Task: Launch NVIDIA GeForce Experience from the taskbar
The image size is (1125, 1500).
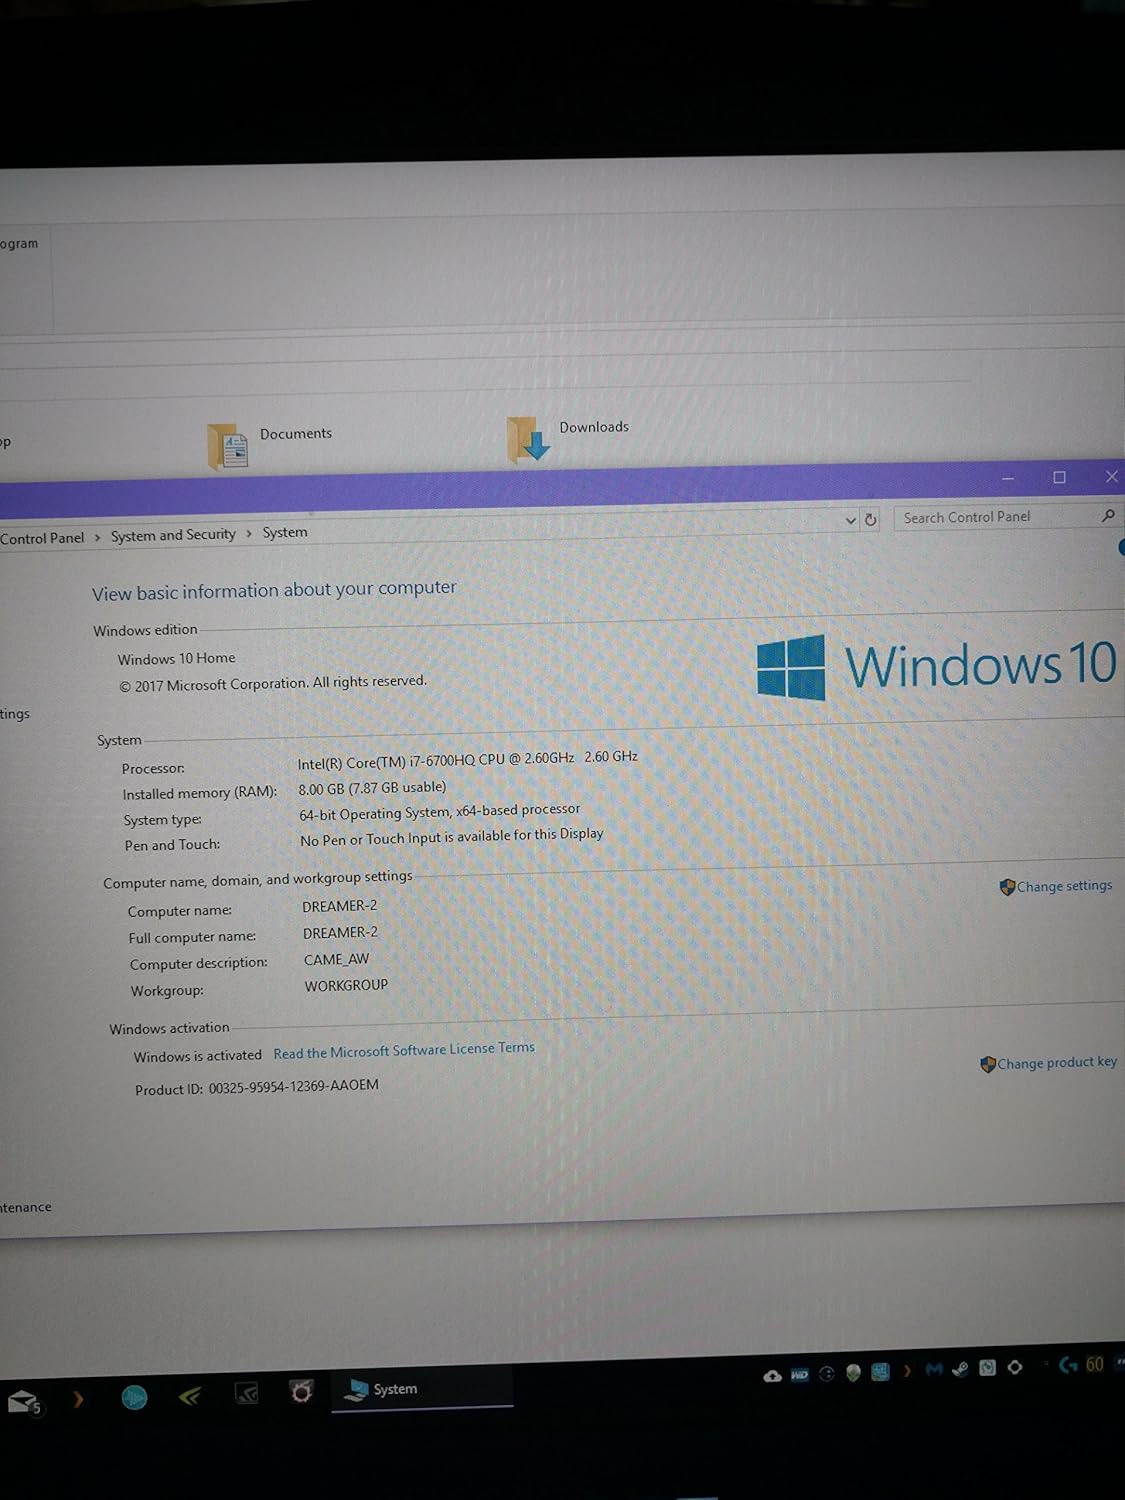Action: [x=190, y=1396]
